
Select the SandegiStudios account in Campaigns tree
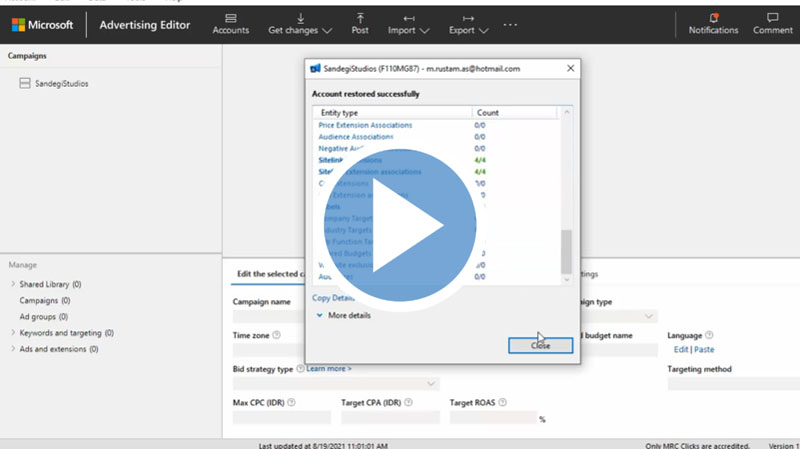(x=61, y=84)
